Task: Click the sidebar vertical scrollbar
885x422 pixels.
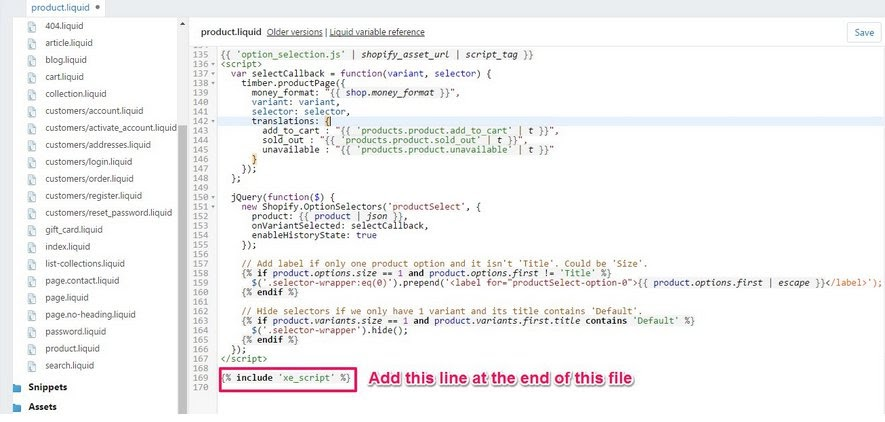Action: [182, 200]
